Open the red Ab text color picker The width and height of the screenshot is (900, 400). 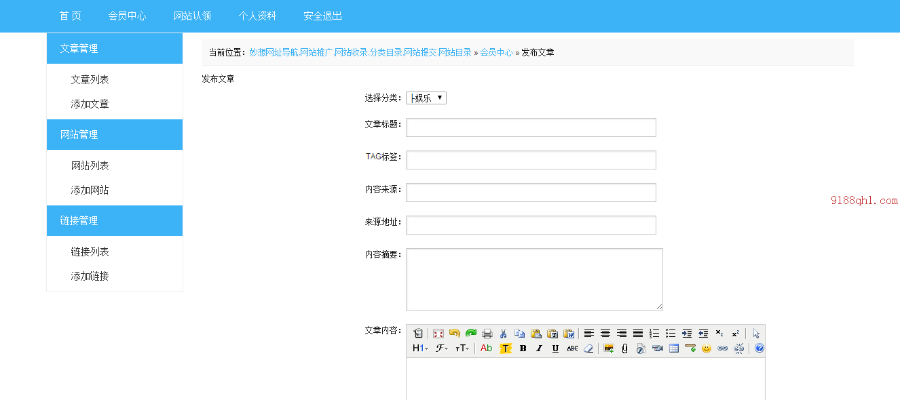click(x=486, y=348)
